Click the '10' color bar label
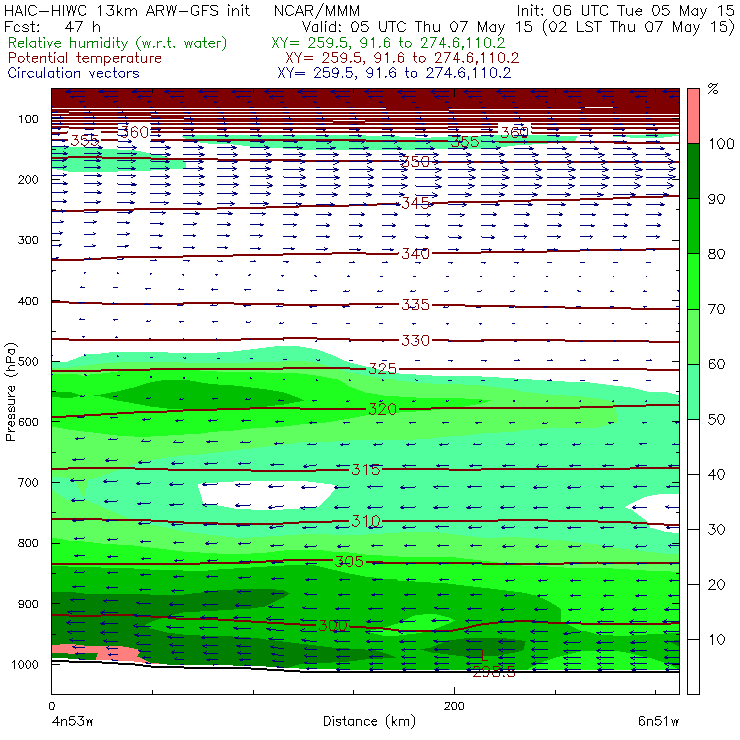The width and height of the screenshot is (740, 740). (x=716, y=640)
